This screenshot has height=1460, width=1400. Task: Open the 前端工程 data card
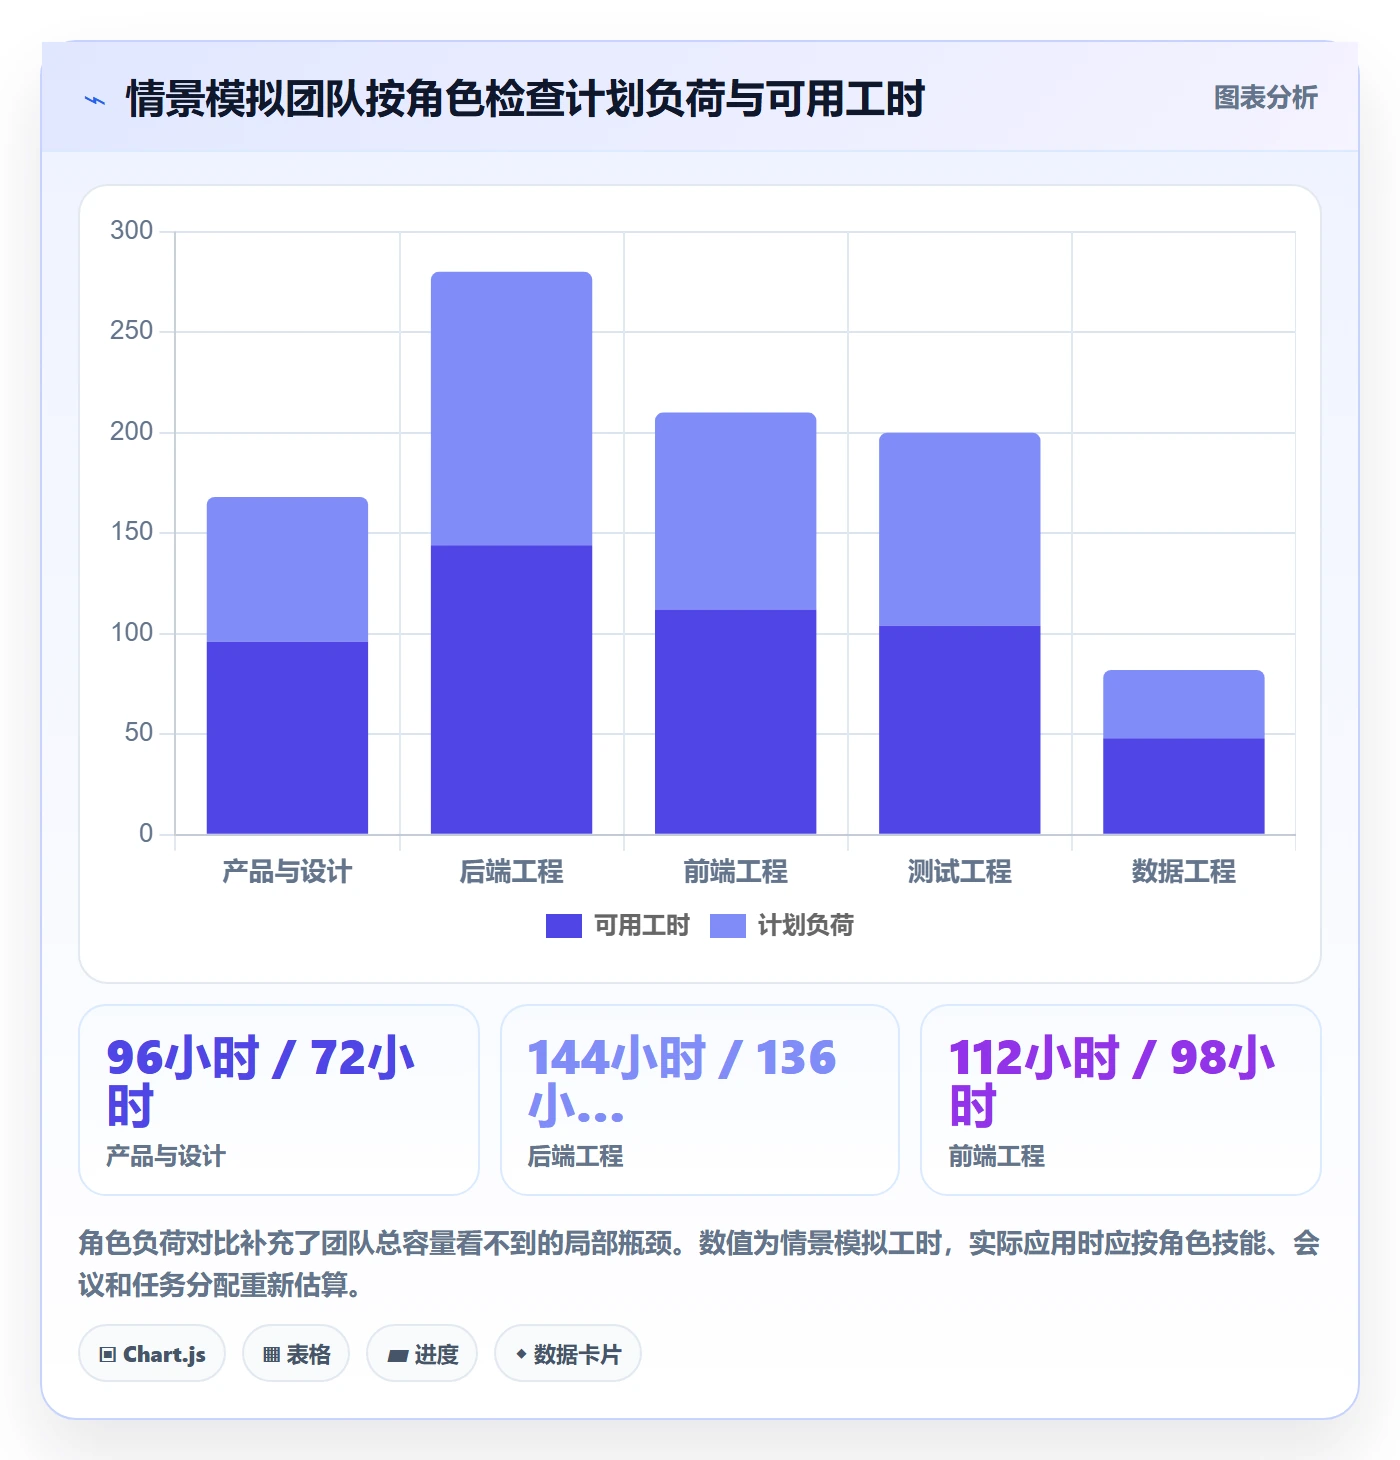tap(1121, 1100)
